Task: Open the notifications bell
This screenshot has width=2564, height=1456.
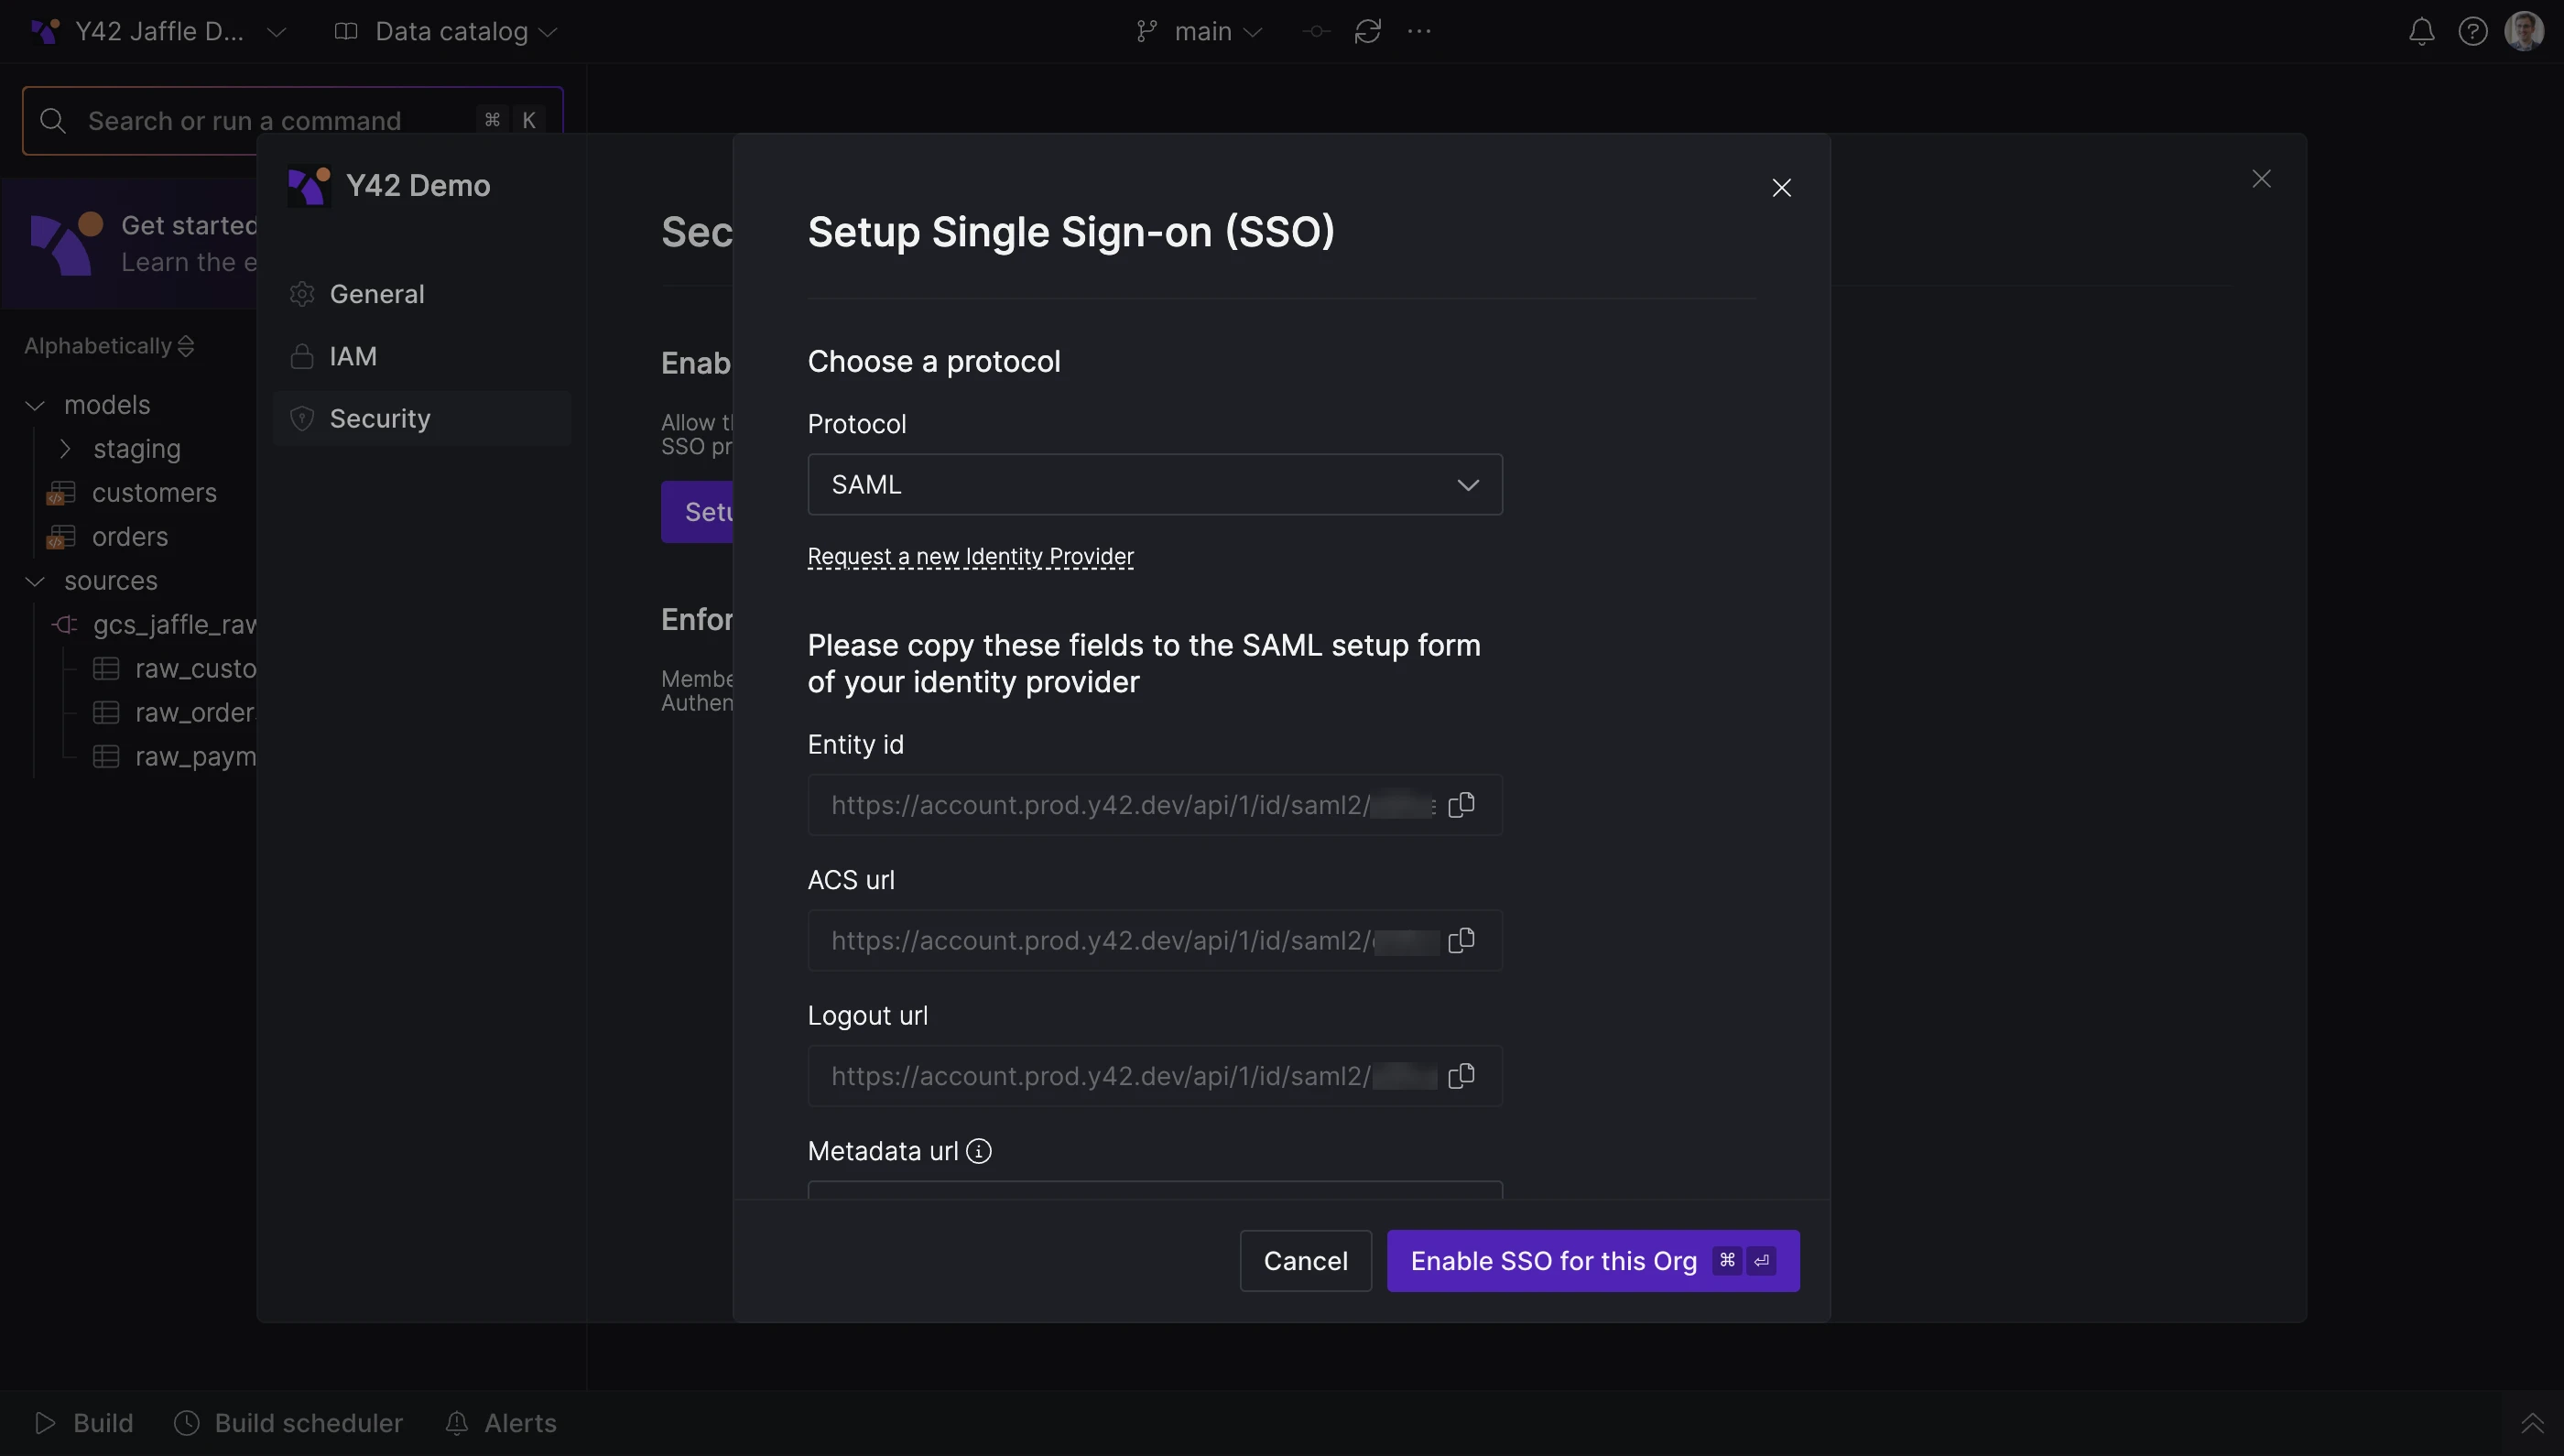Action: pos(2421,32)
